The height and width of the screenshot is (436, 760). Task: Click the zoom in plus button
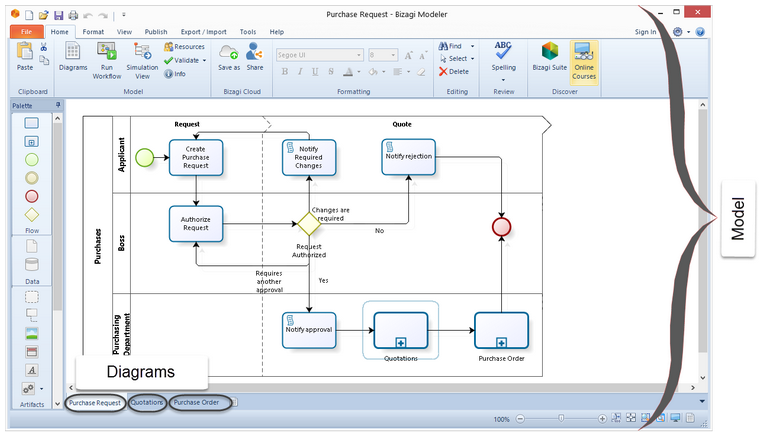click(602, 419)
